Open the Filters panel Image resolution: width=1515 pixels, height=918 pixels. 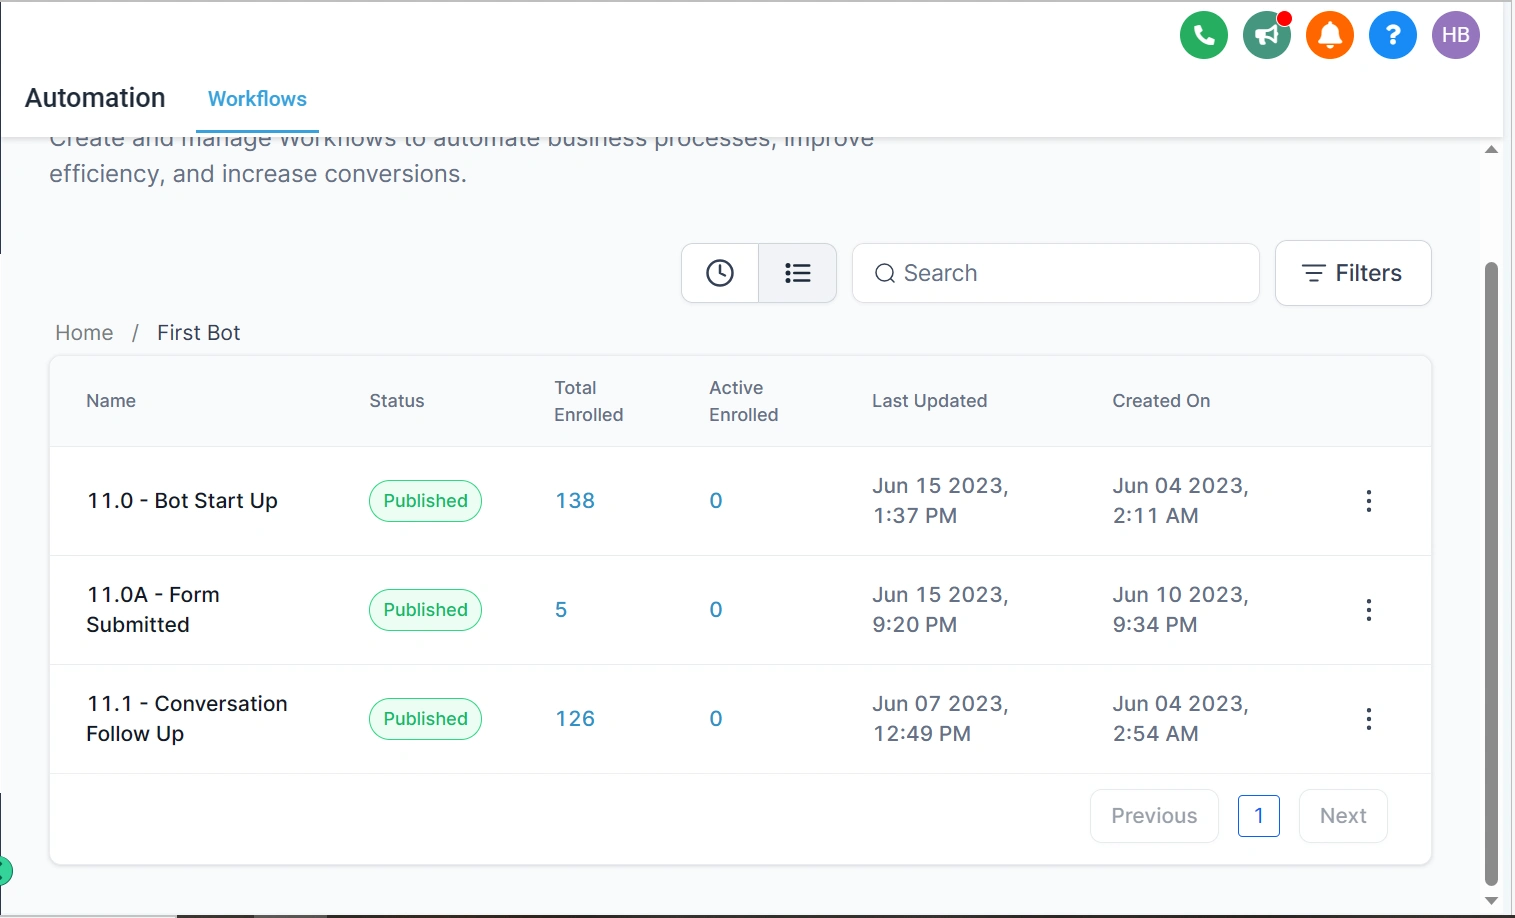[1353, 273]
